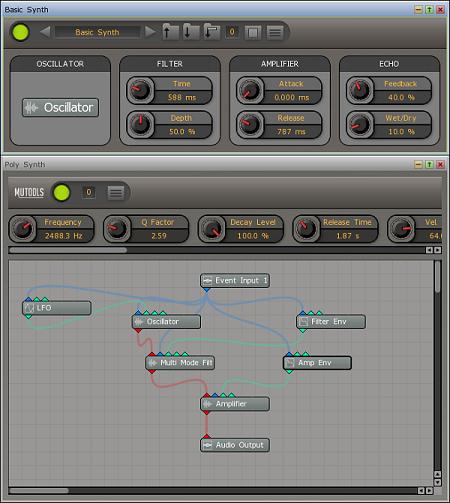The image size is (450, 503).
Task: Select next preset with right arrow
Action: click(150, 32)
